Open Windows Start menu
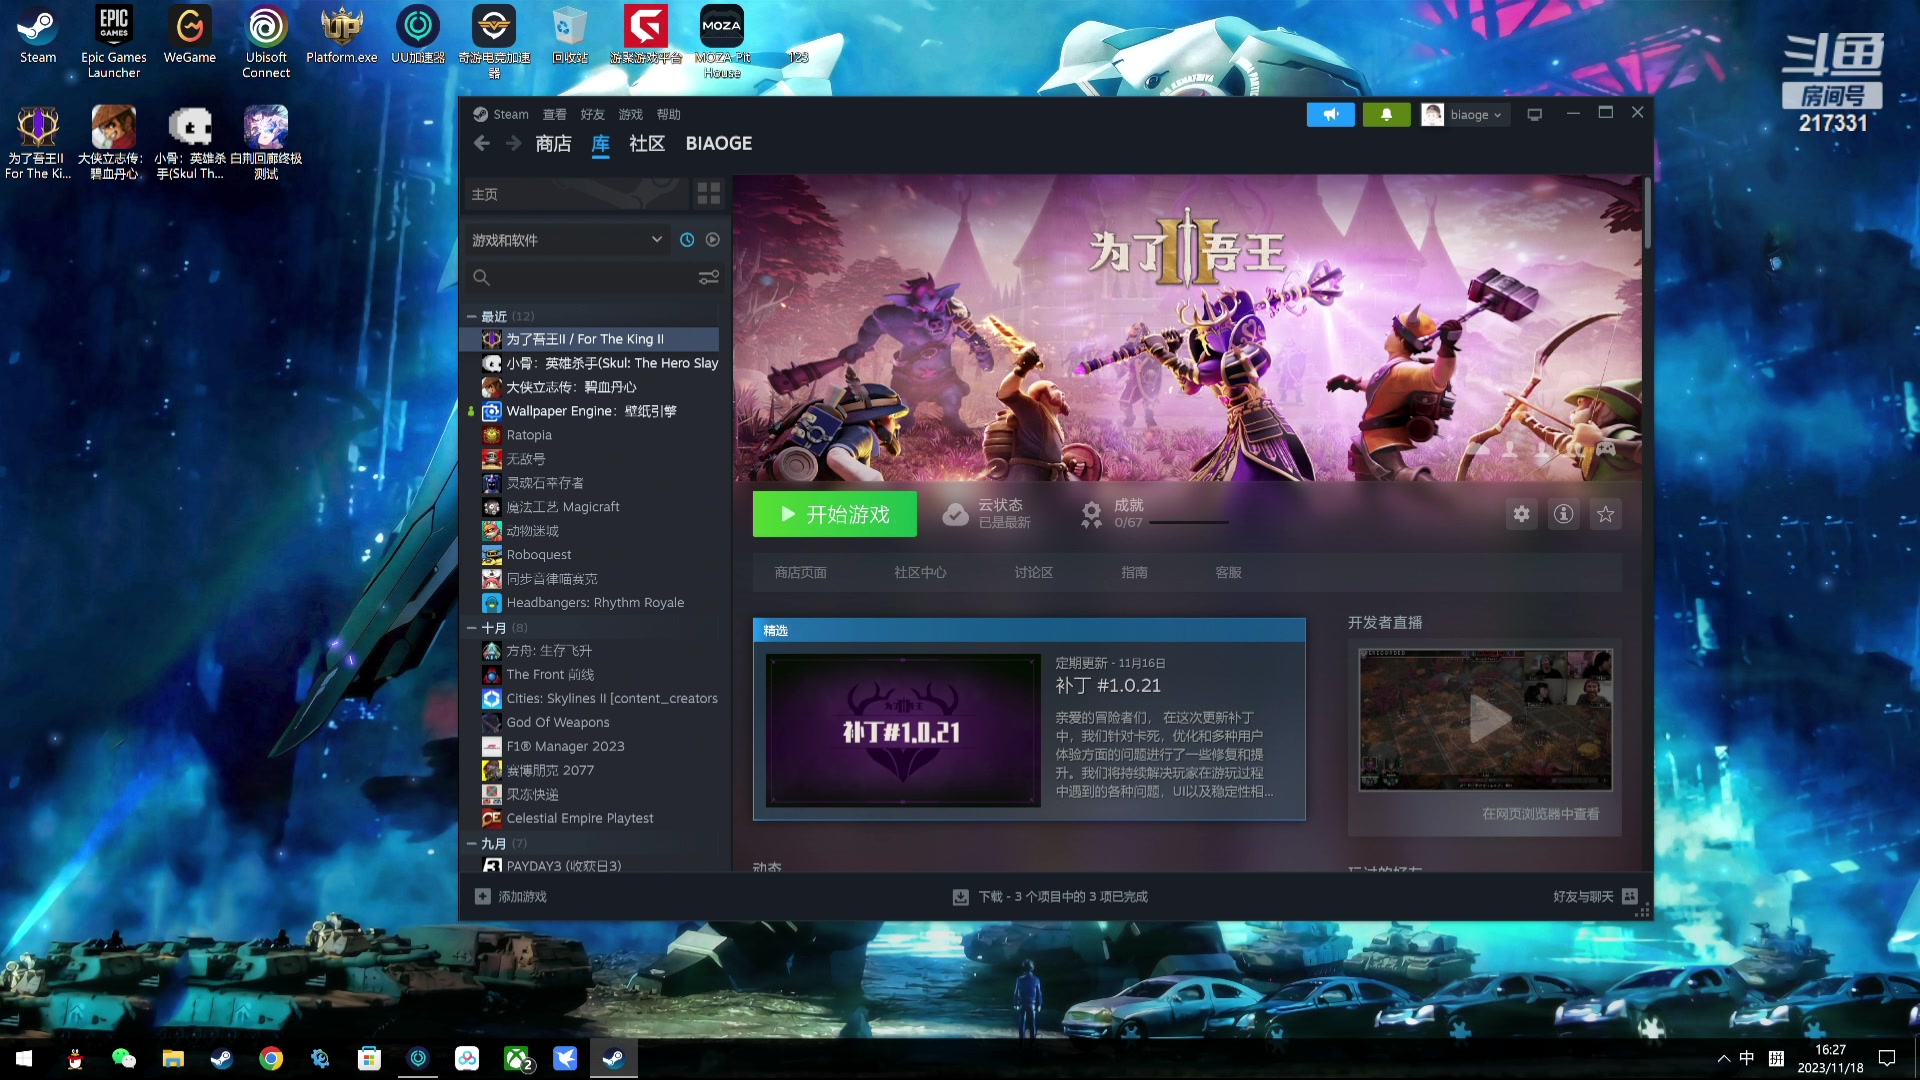This screenshot has height=1080, width=1920. [24, 1058]
